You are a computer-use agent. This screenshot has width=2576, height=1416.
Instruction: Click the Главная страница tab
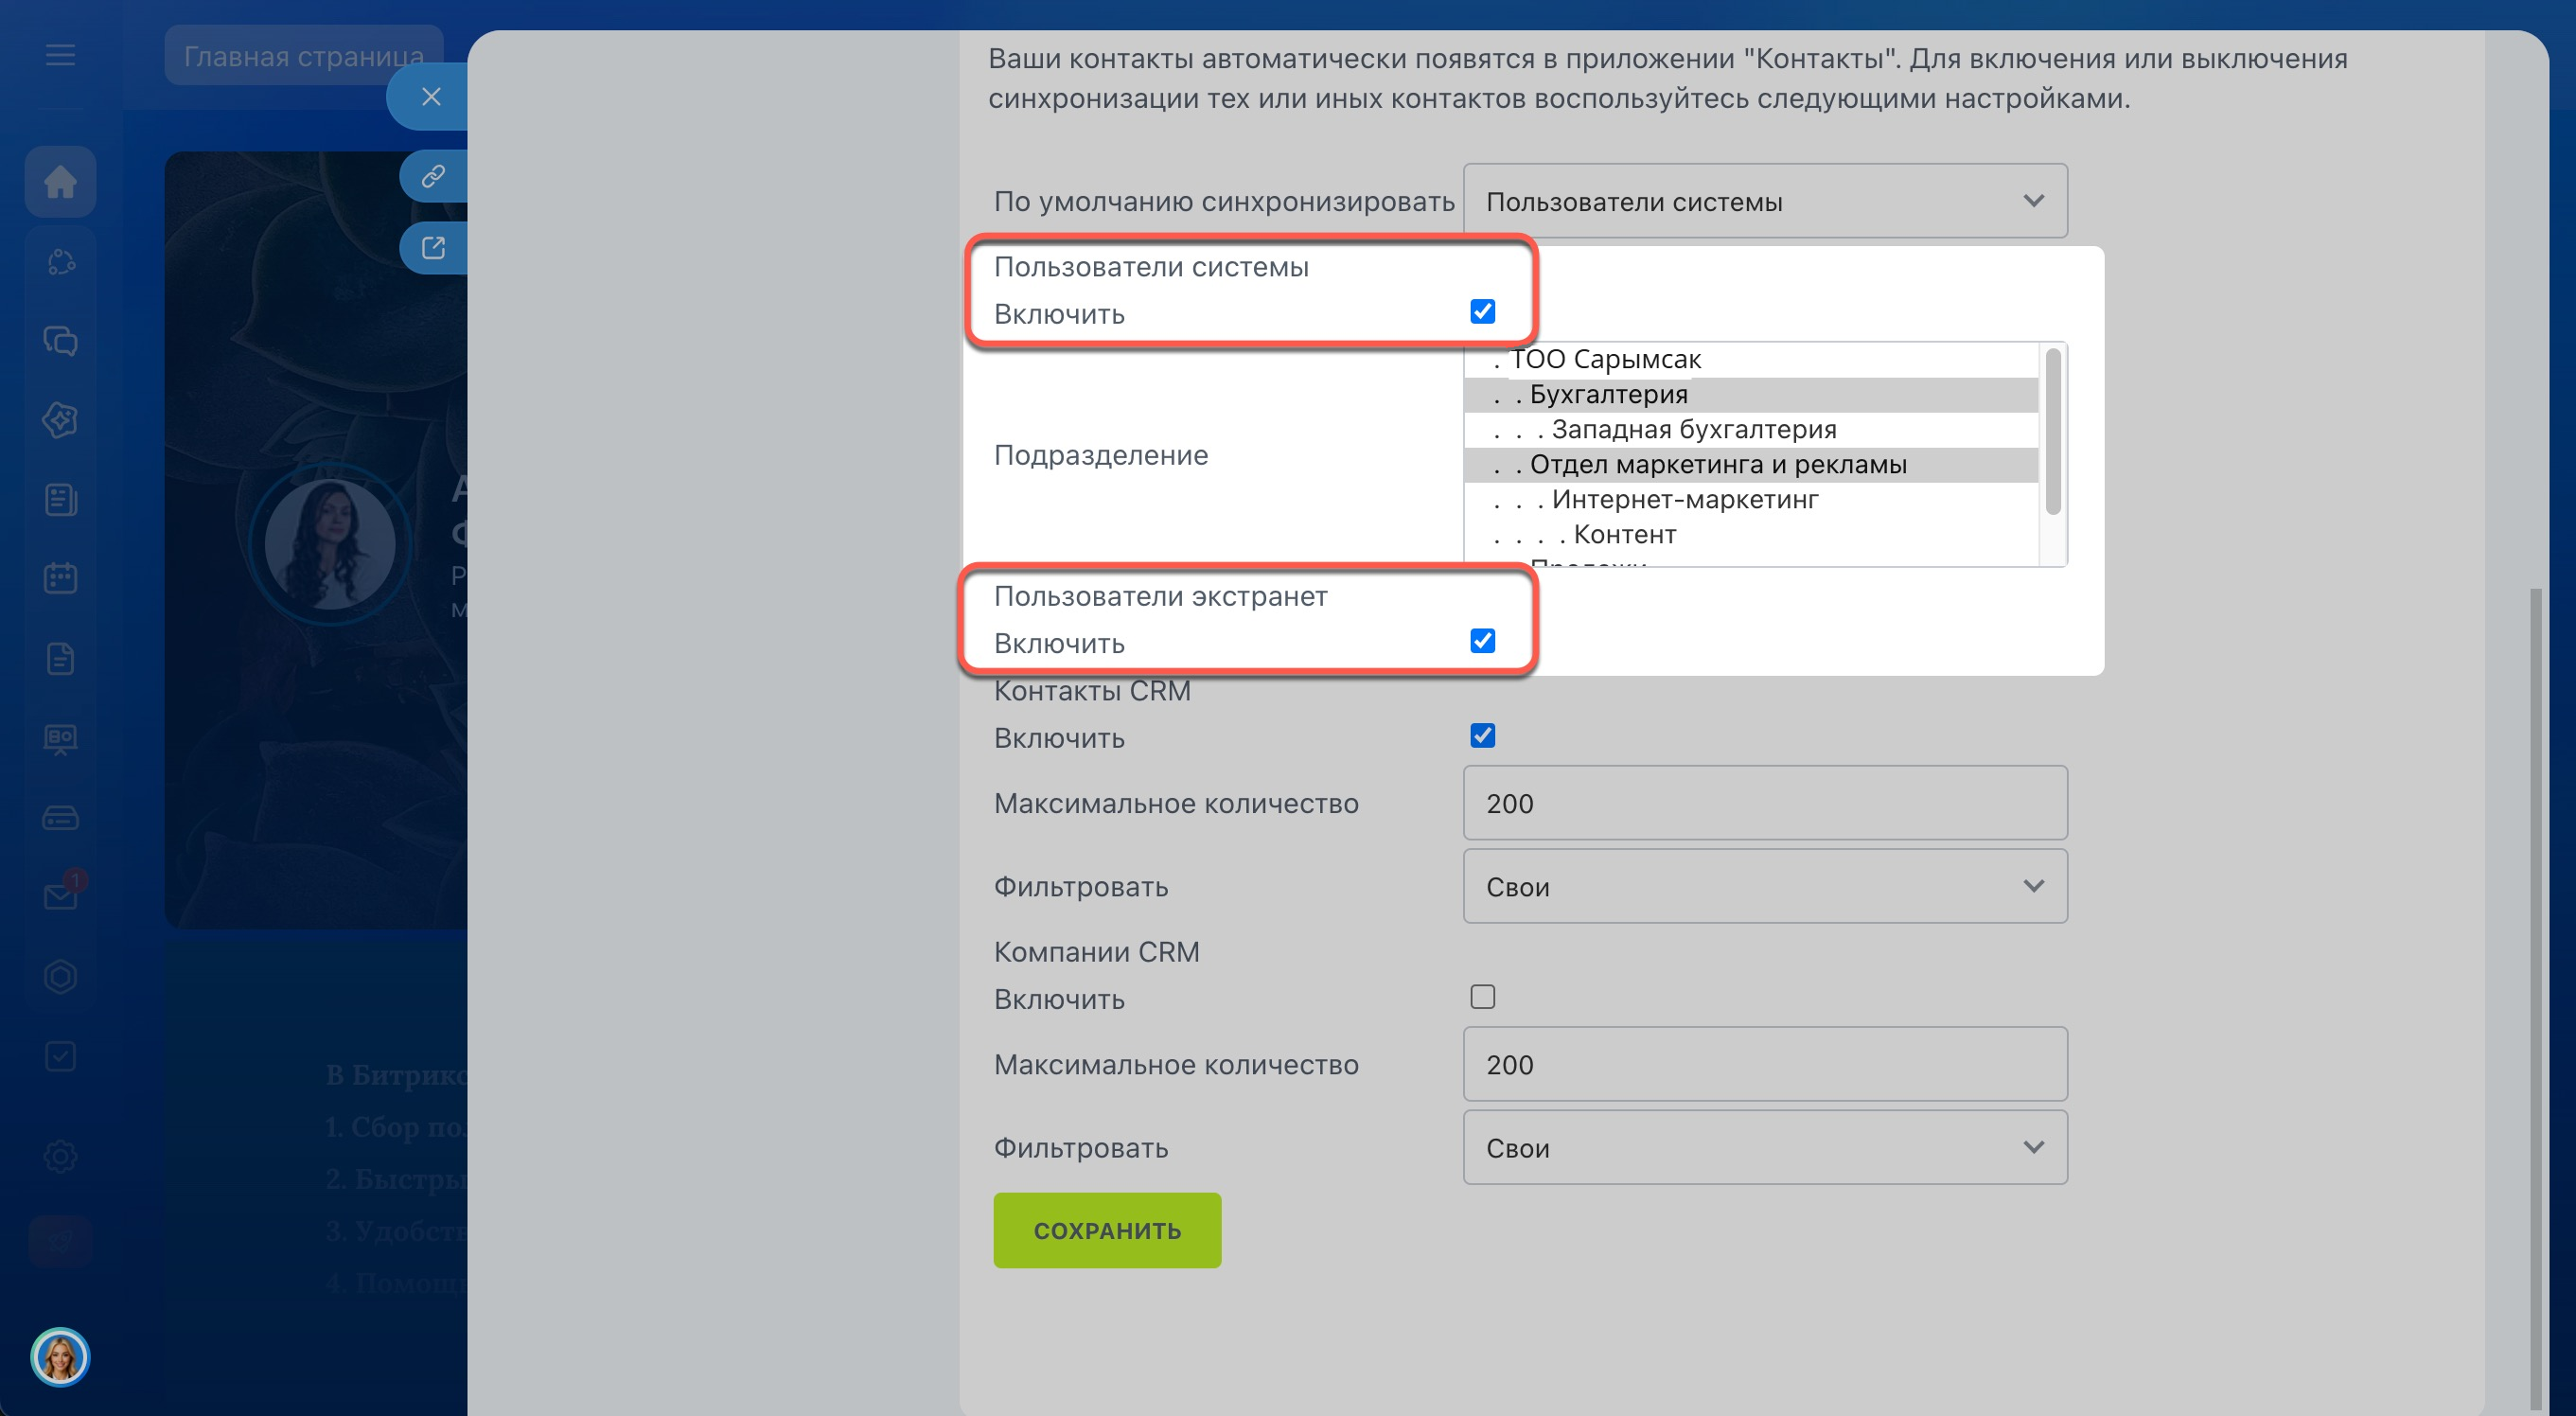pos(304,56)
